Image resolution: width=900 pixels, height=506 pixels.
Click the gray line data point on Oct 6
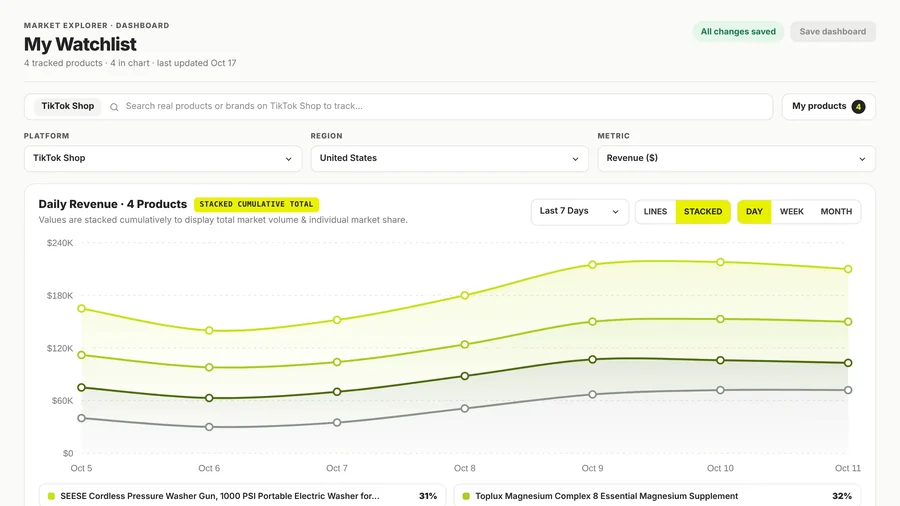pos(209,427)
